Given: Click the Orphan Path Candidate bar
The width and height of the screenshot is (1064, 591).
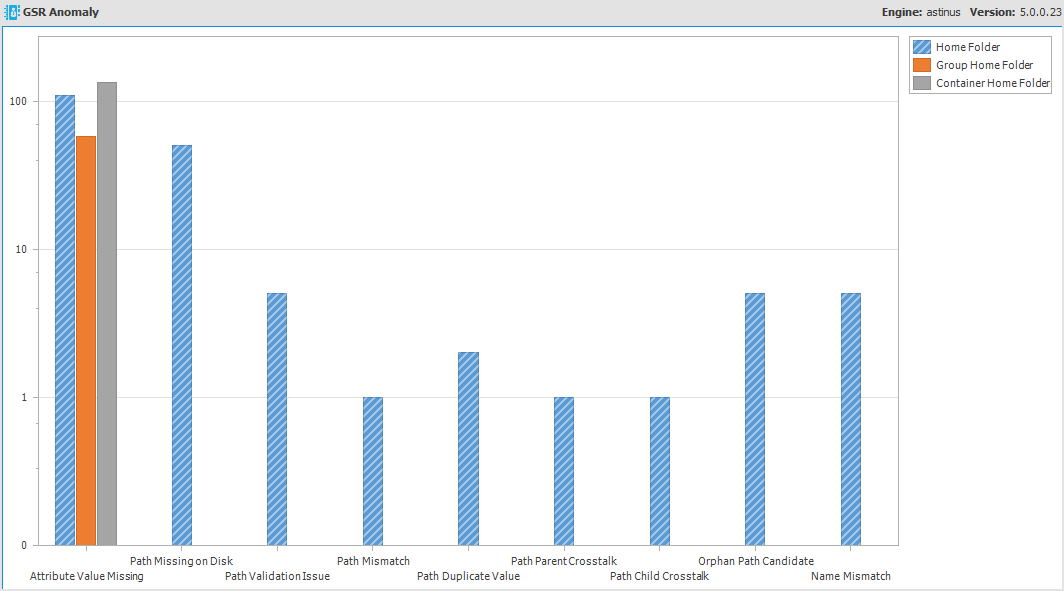Looking at the screenshot, I should [755, 419].
